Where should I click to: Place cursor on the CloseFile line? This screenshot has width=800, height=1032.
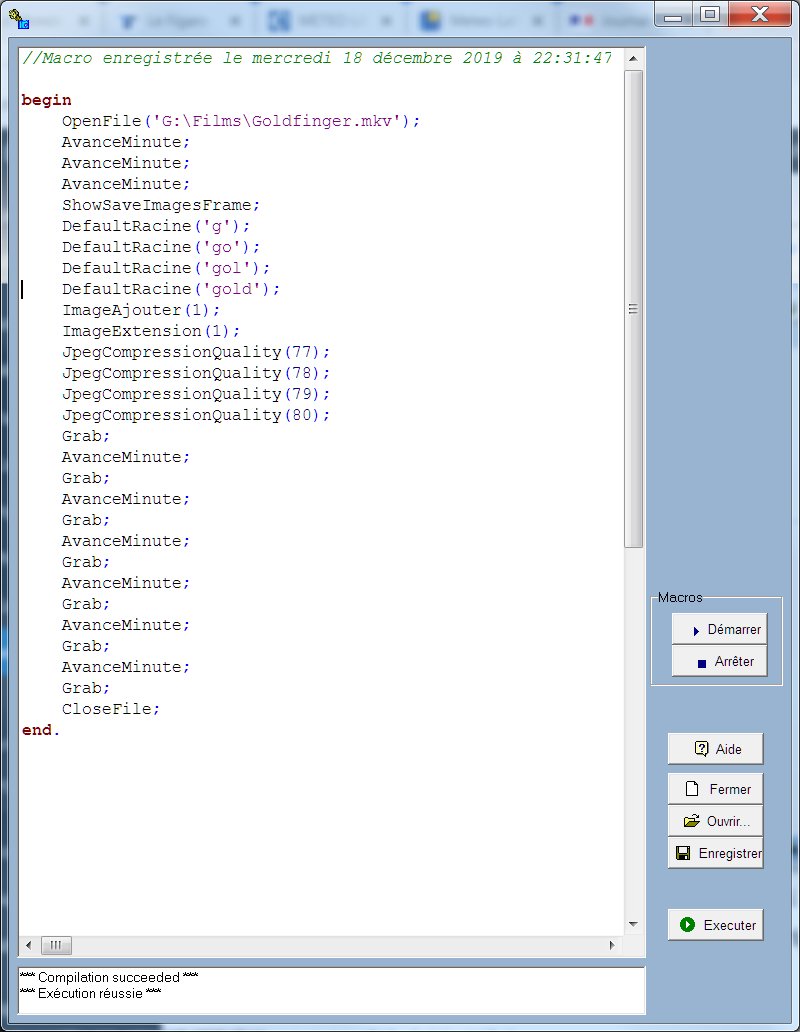110,709
